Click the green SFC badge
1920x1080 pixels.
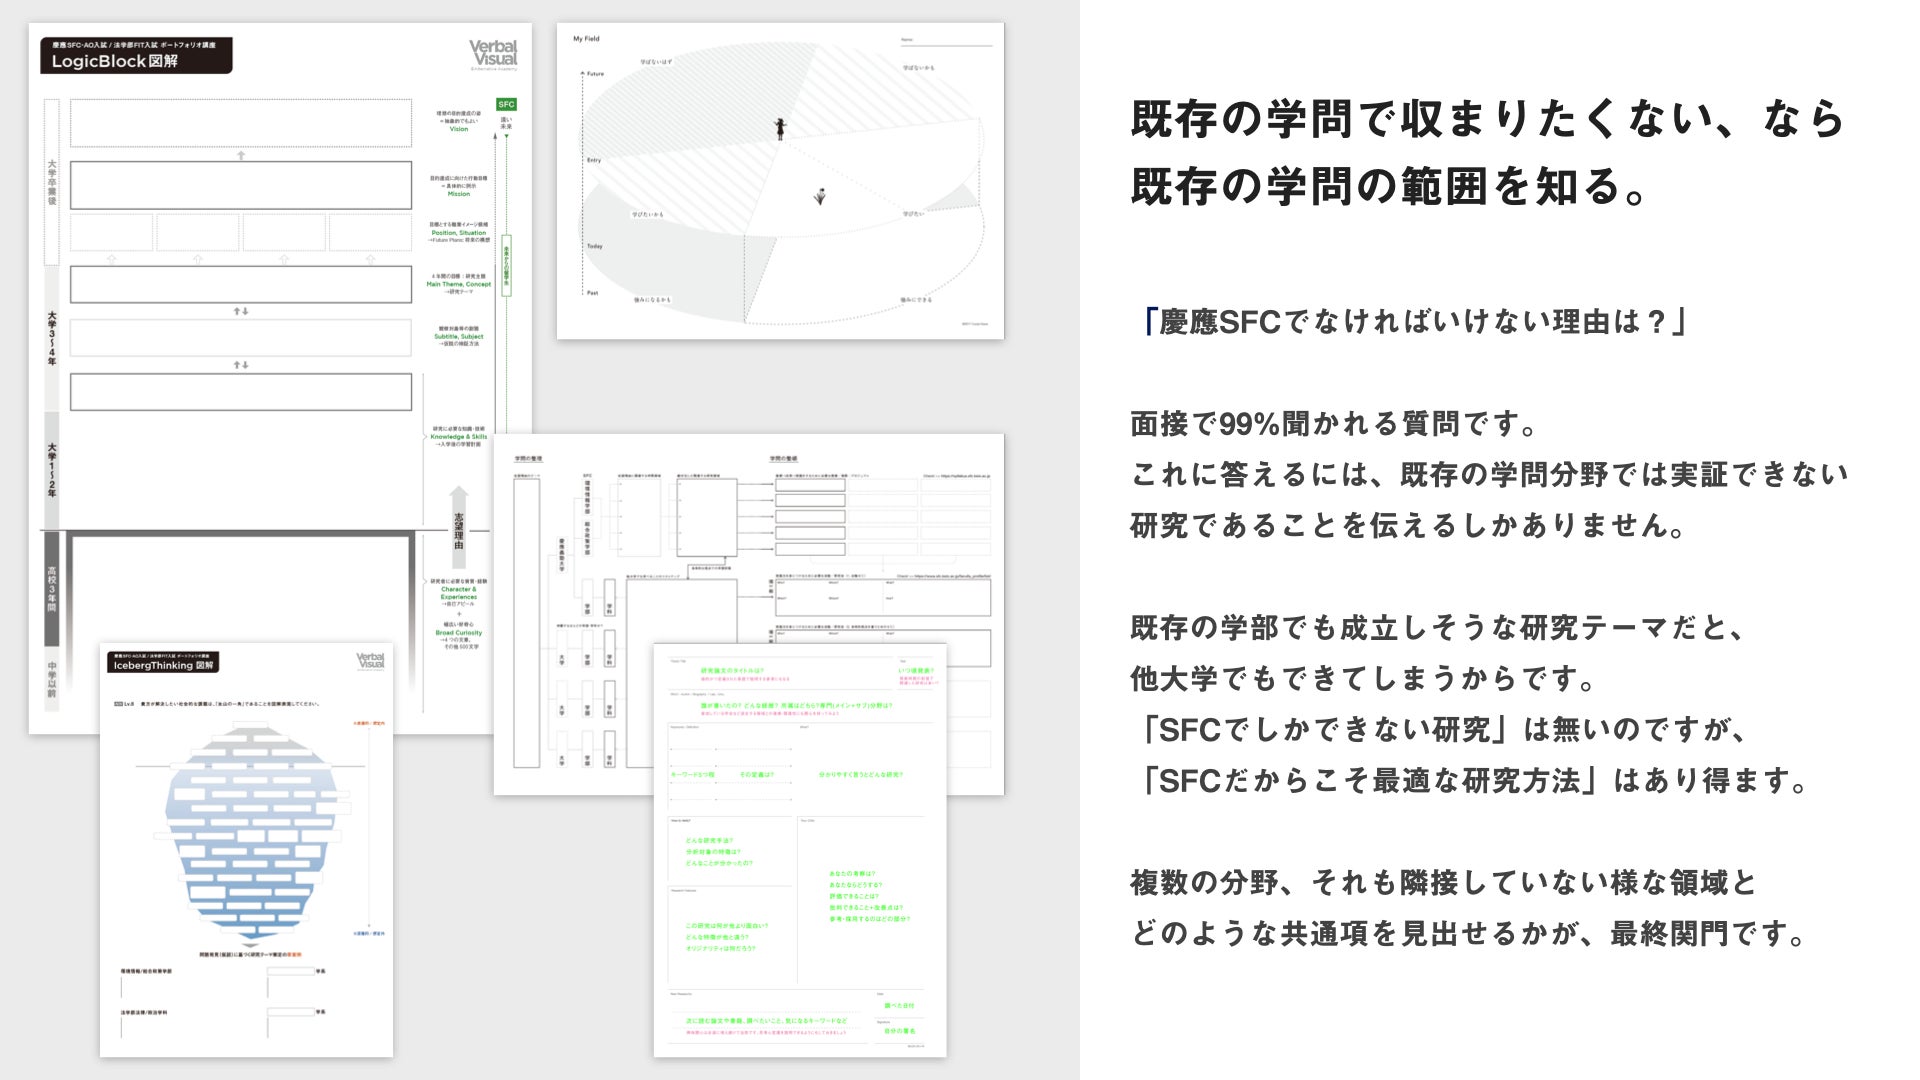pyautogui.click(x=506, y=104)
